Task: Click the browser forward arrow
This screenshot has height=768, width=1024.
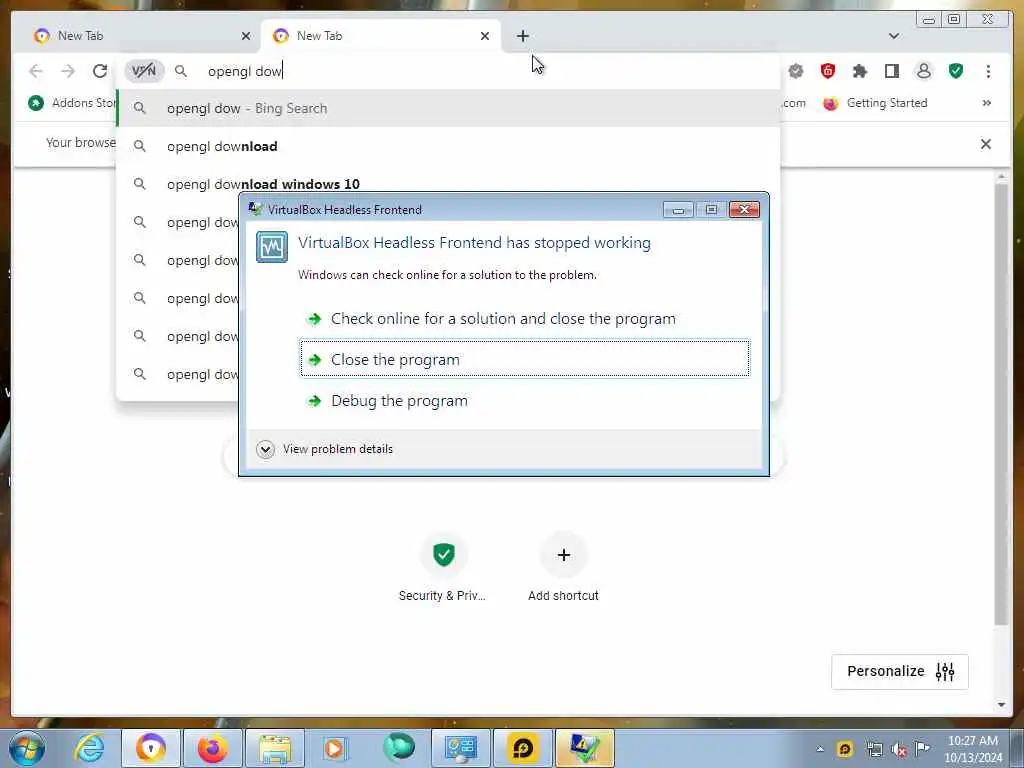Action: click(68, 71)
